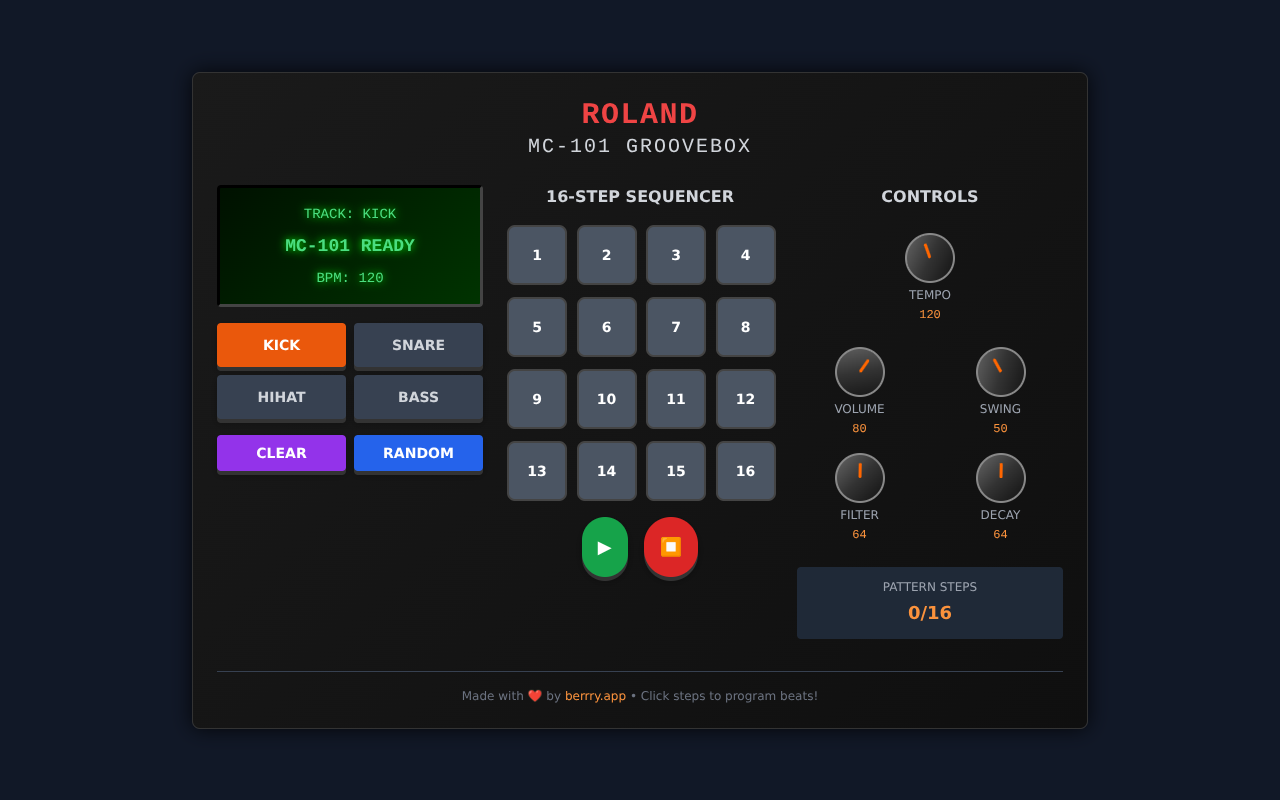Toggle step 12 in the grid

click(x=745, y=398)
